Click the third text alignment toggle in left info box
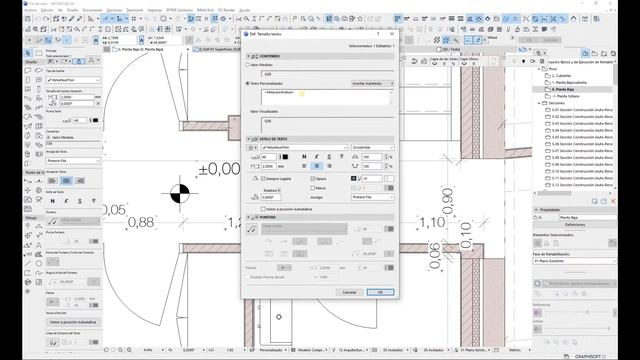 (80, 180)
